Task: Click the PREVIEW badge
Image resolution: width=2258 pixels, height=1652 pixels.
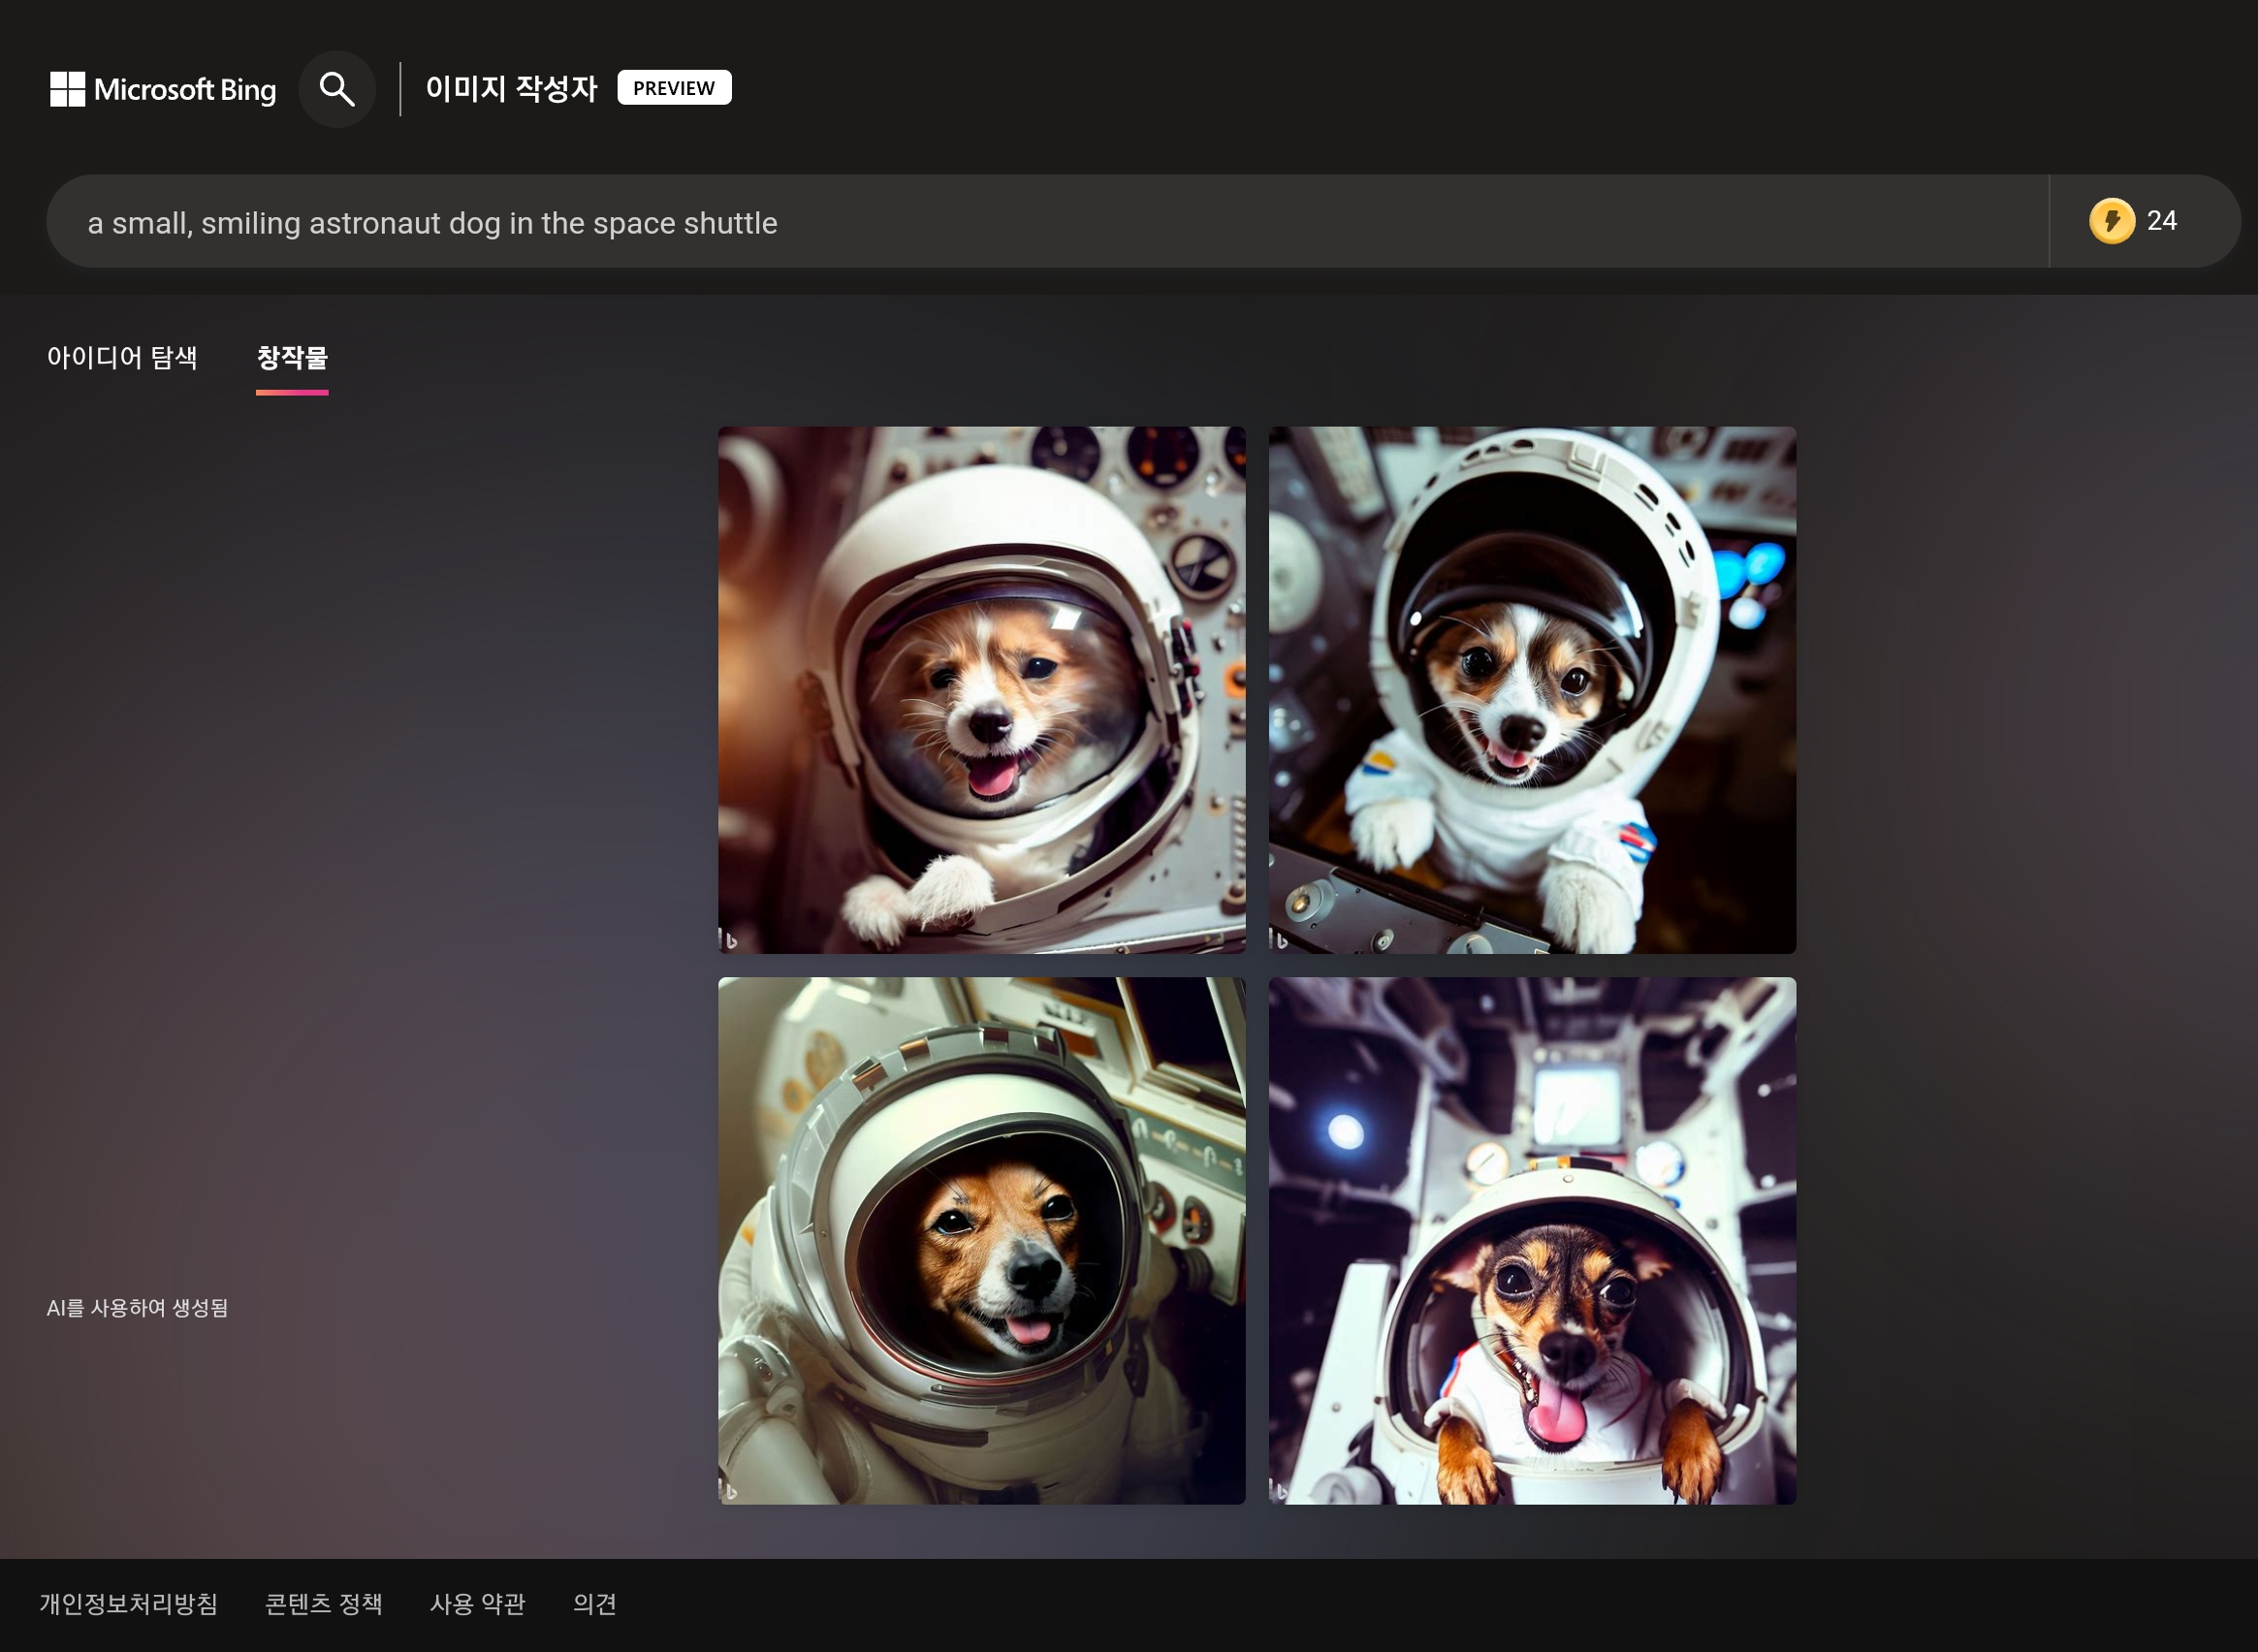Action: point(674,88)
